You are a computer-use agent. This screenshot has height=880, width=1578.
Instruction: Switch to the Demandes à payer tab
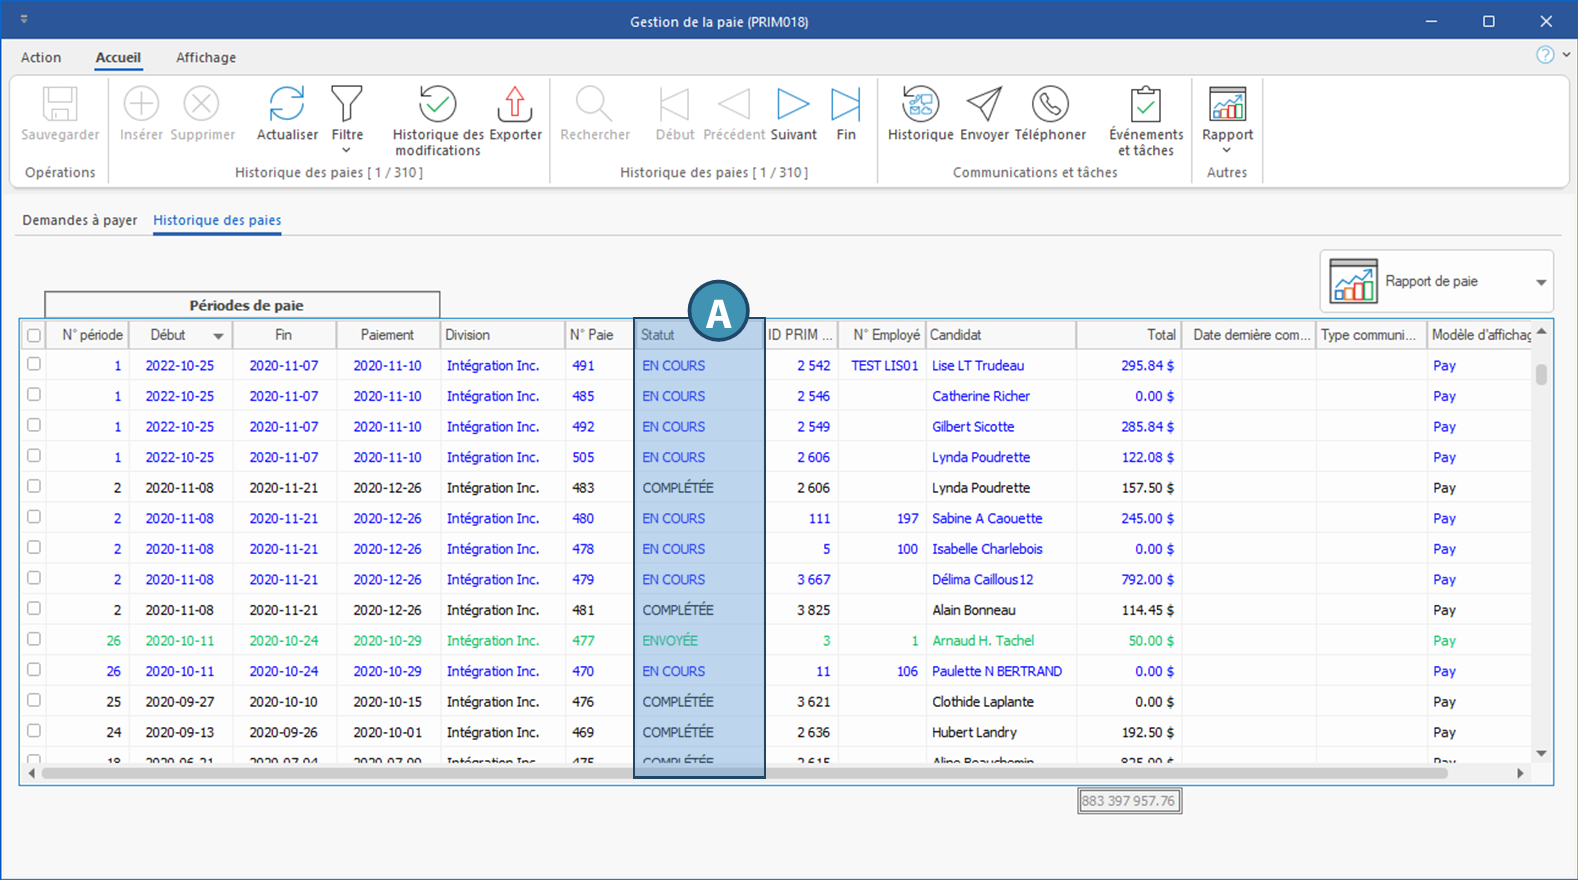(80, 220)
